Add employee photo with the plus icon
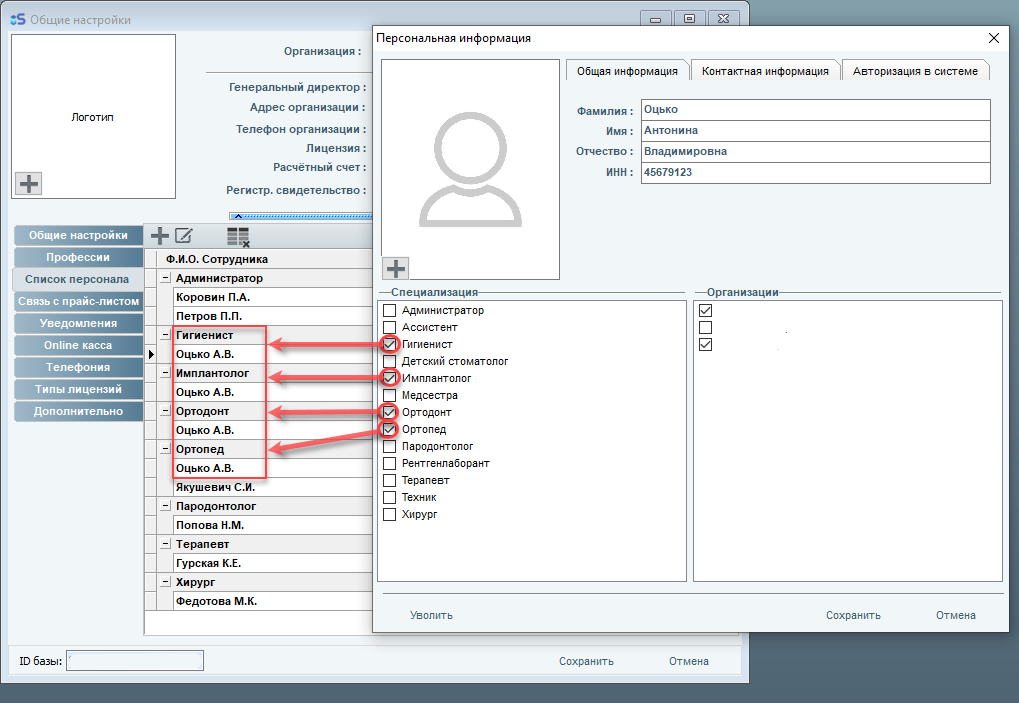The height and width of the screenshot is (703, 1019). (396, 268)
